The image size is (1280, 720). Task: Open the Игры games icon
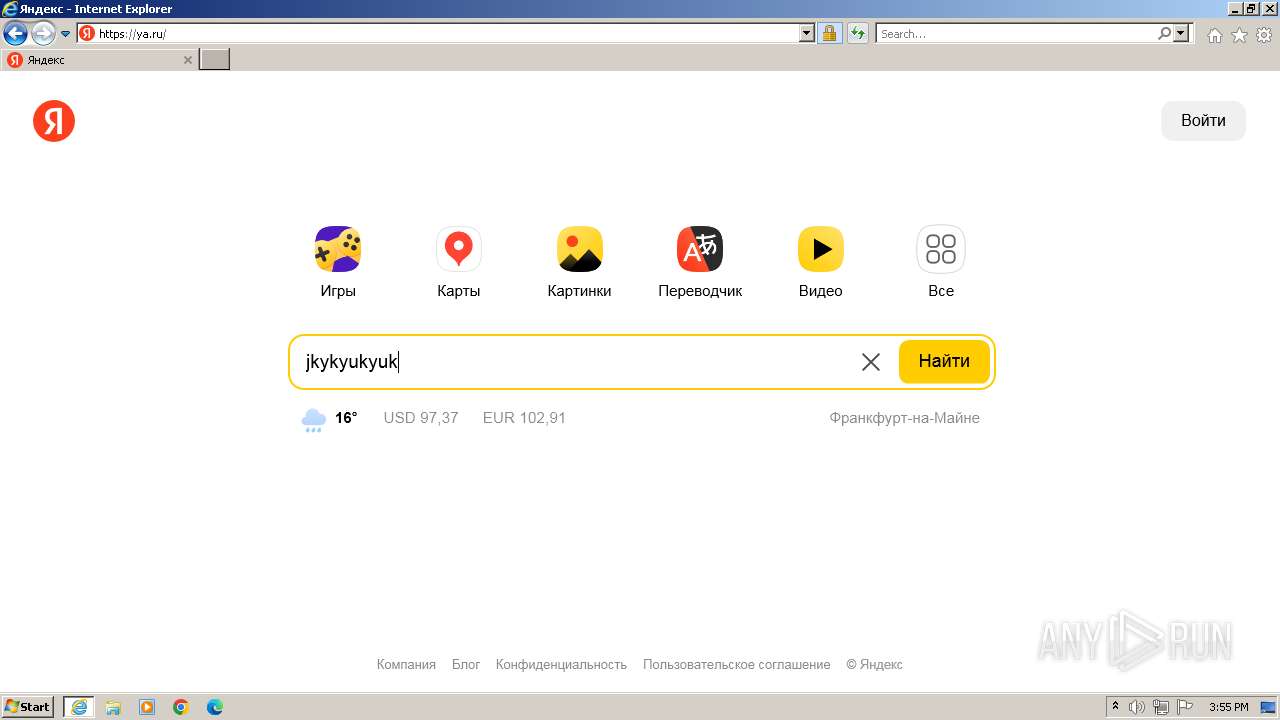(x=338, y=249)
